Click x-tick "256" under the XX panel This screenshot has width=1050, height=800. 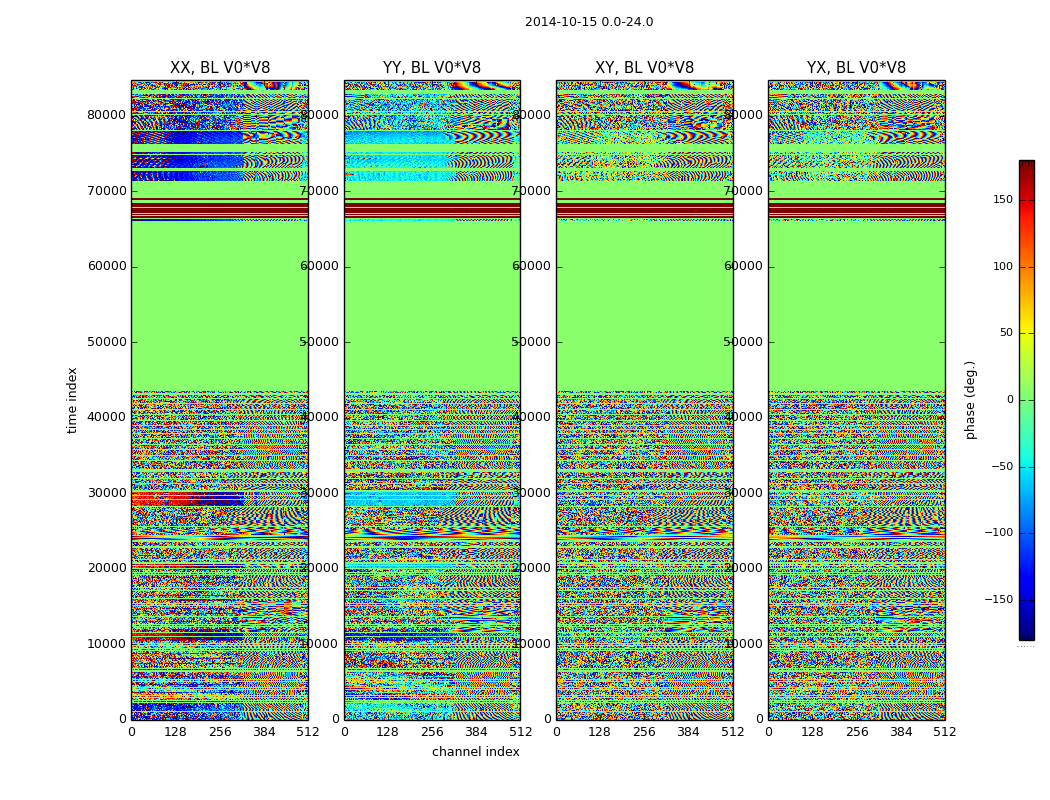coord(220,732)
